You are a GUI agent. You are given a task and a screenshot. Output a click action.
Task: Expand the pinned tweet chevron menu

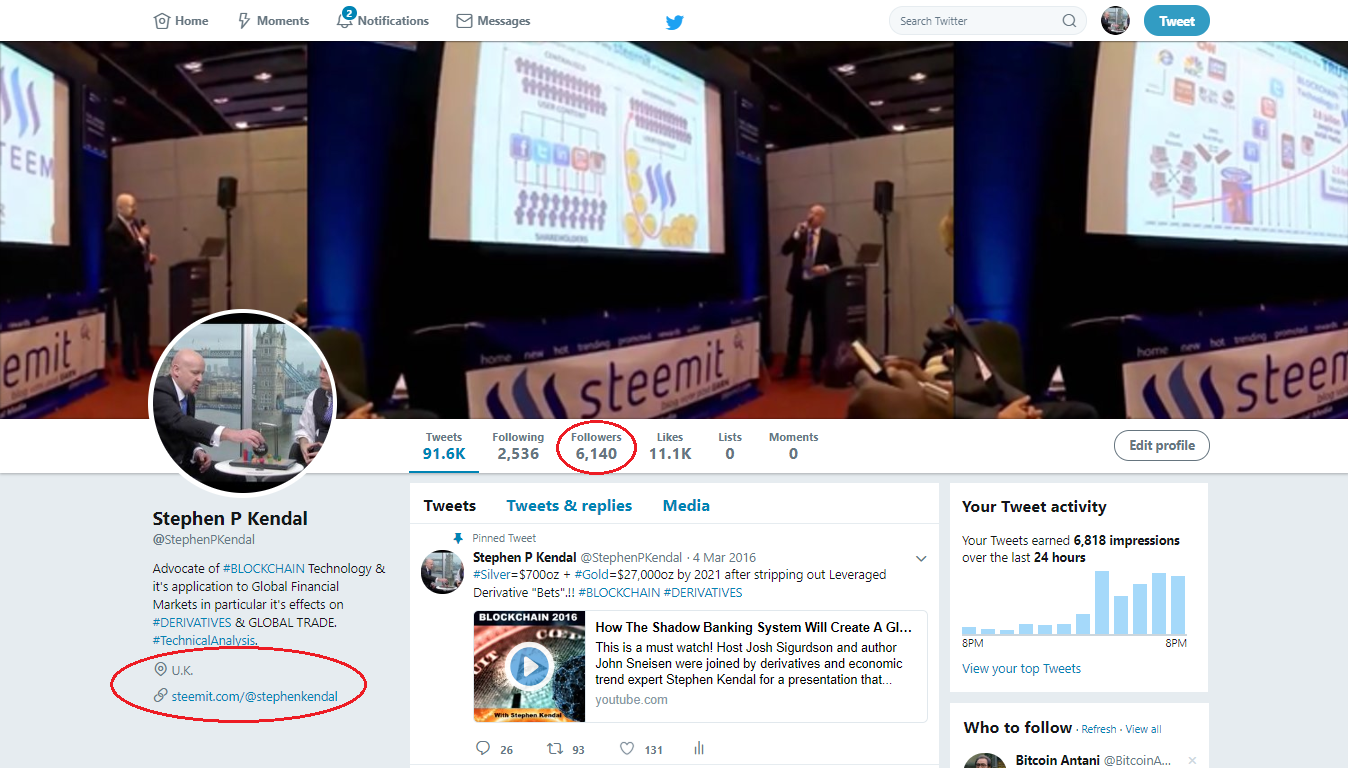pos(921,558)
